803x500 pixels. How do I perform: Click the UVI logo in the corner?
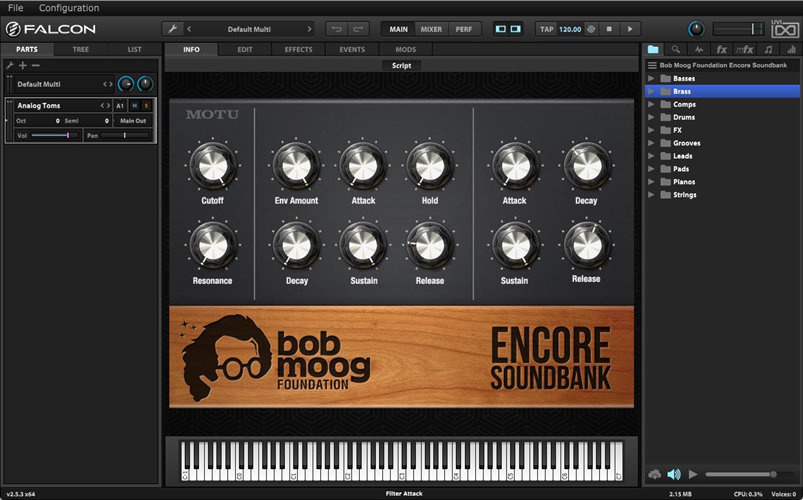click(785, 29)
